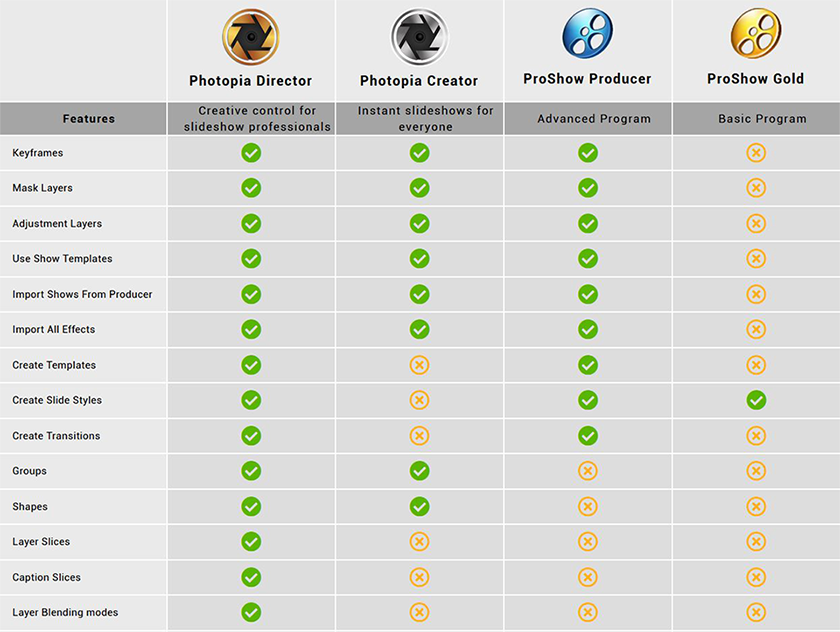
Task: Click green checkmark for Keyframes under Photopia Director
Action: (x=251, y=153)
